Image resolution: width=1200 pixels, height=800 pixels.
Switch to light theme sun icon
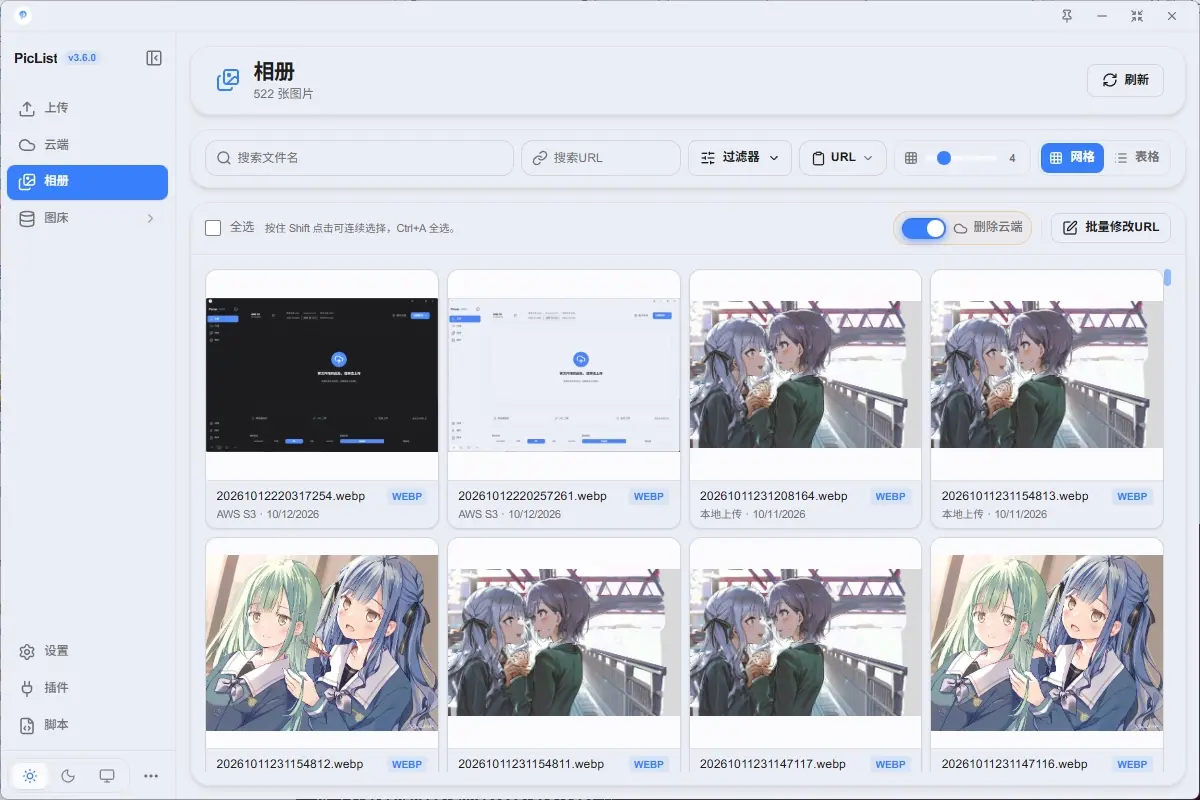coord(29,776)
